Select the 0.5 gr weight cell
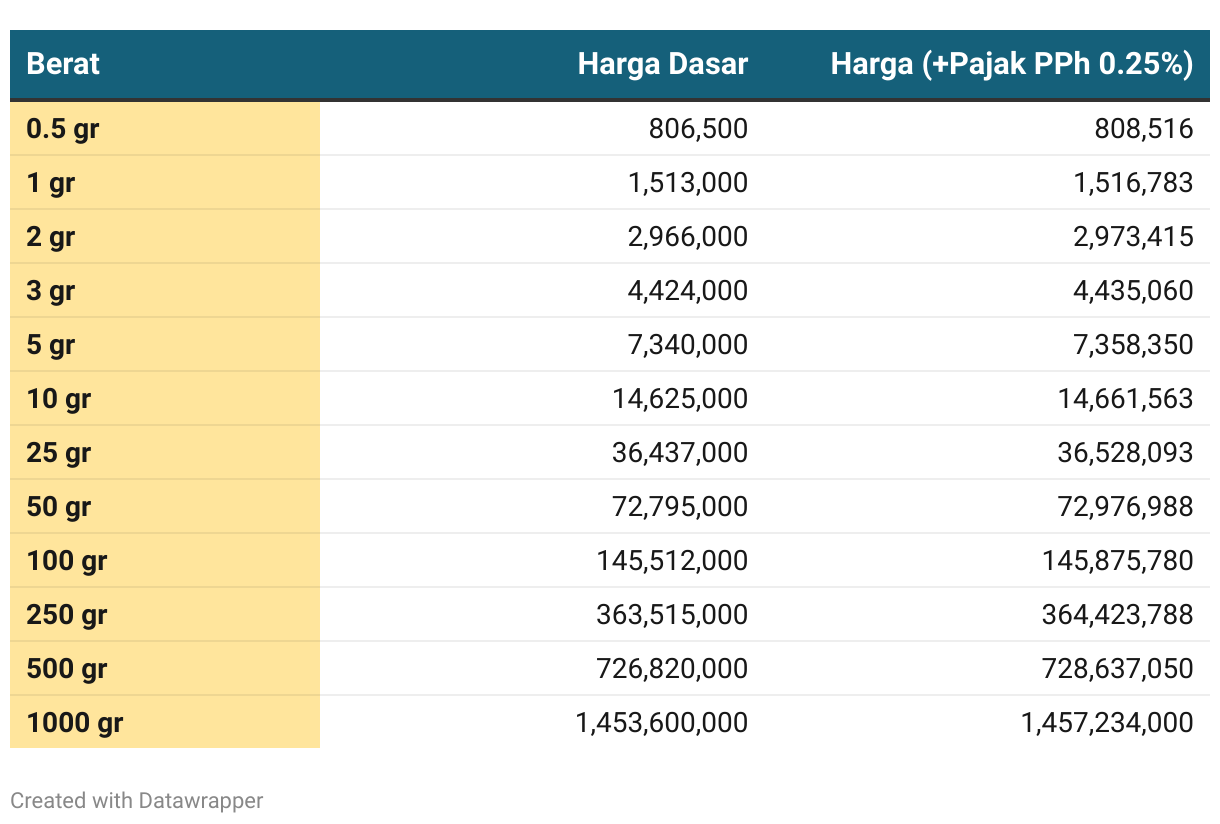The width and height of the screenshot is (1220, 824). 63,129
